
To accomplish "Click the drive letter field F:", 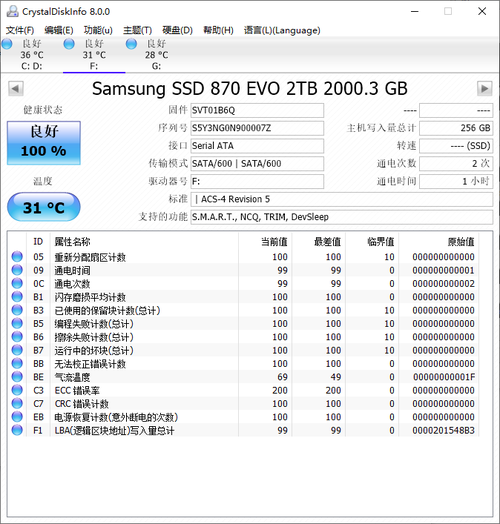I will [257, 181].
